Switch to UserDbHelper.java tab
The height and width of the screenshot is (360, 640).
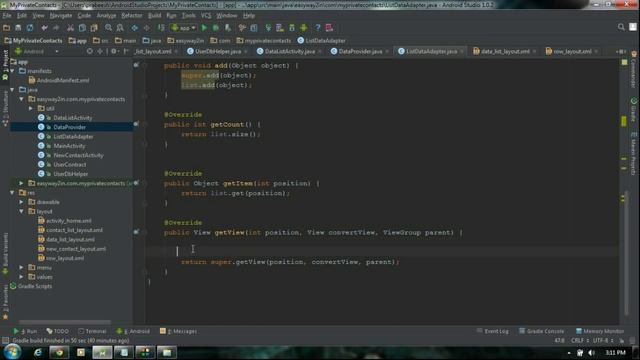point(218,51)
